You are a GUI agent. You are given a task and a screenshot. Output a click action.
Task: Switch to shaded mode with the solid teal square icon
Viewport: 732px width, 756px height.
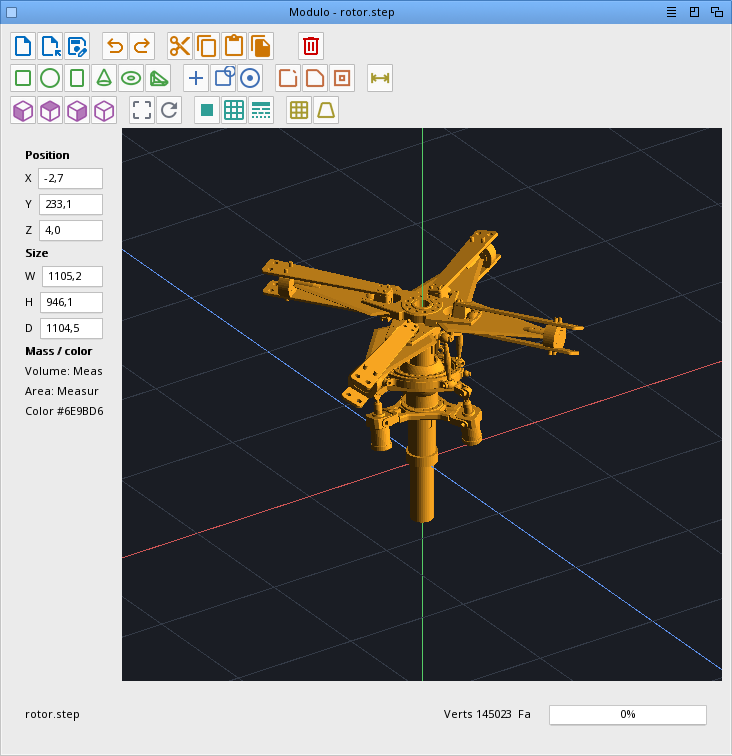tap(207, 110)
